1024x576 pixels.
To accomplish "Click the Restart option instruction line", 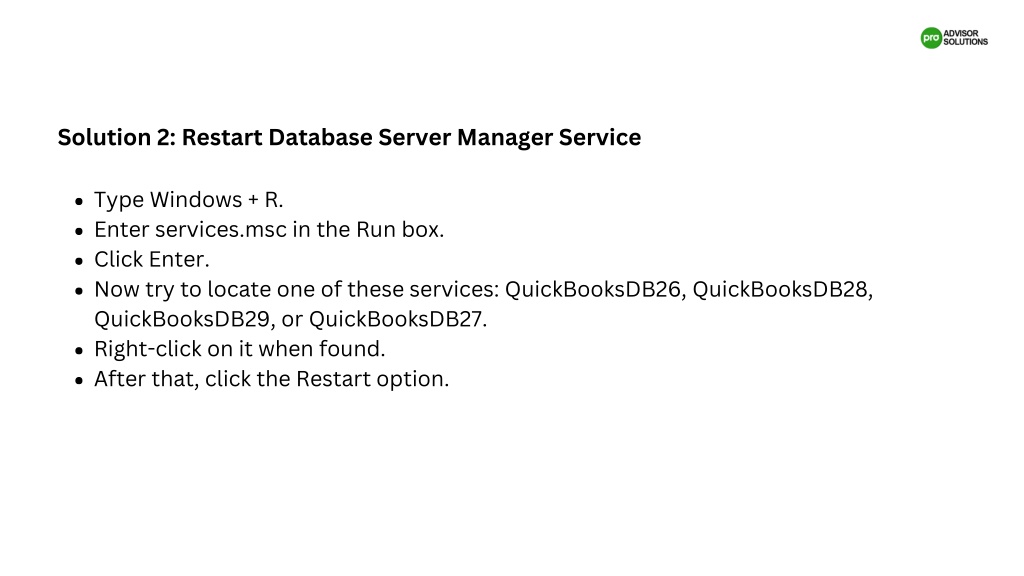I will coord(272,379).
